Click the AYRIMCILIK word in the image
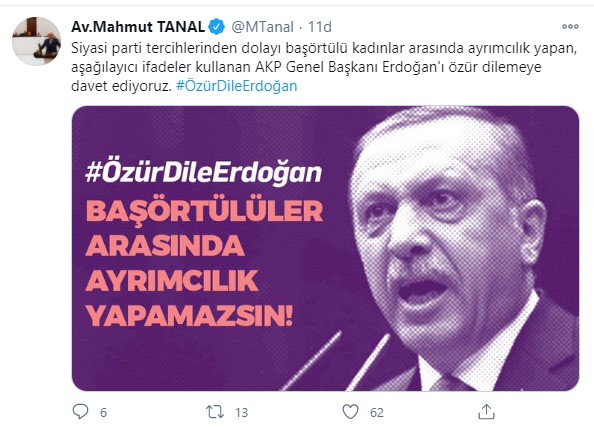 click(x=172, y=280)
